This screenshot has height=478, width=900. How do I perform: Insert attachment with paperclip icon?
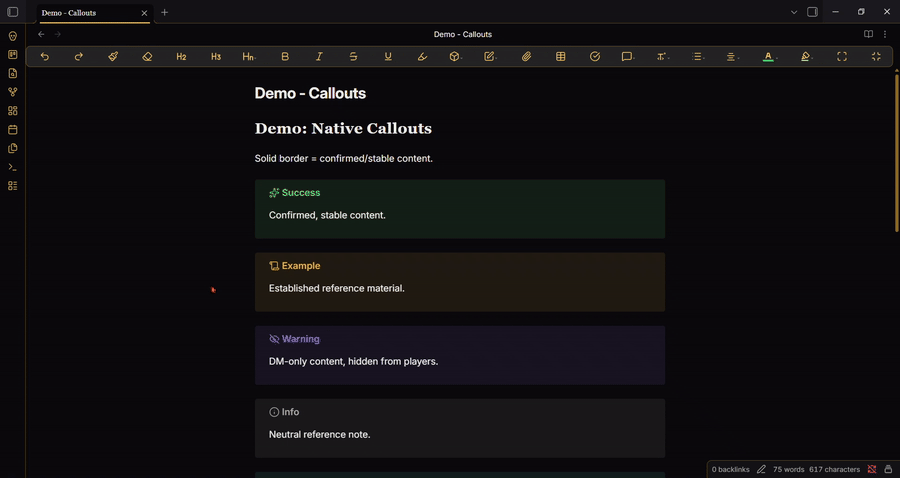tap(526, 56)
